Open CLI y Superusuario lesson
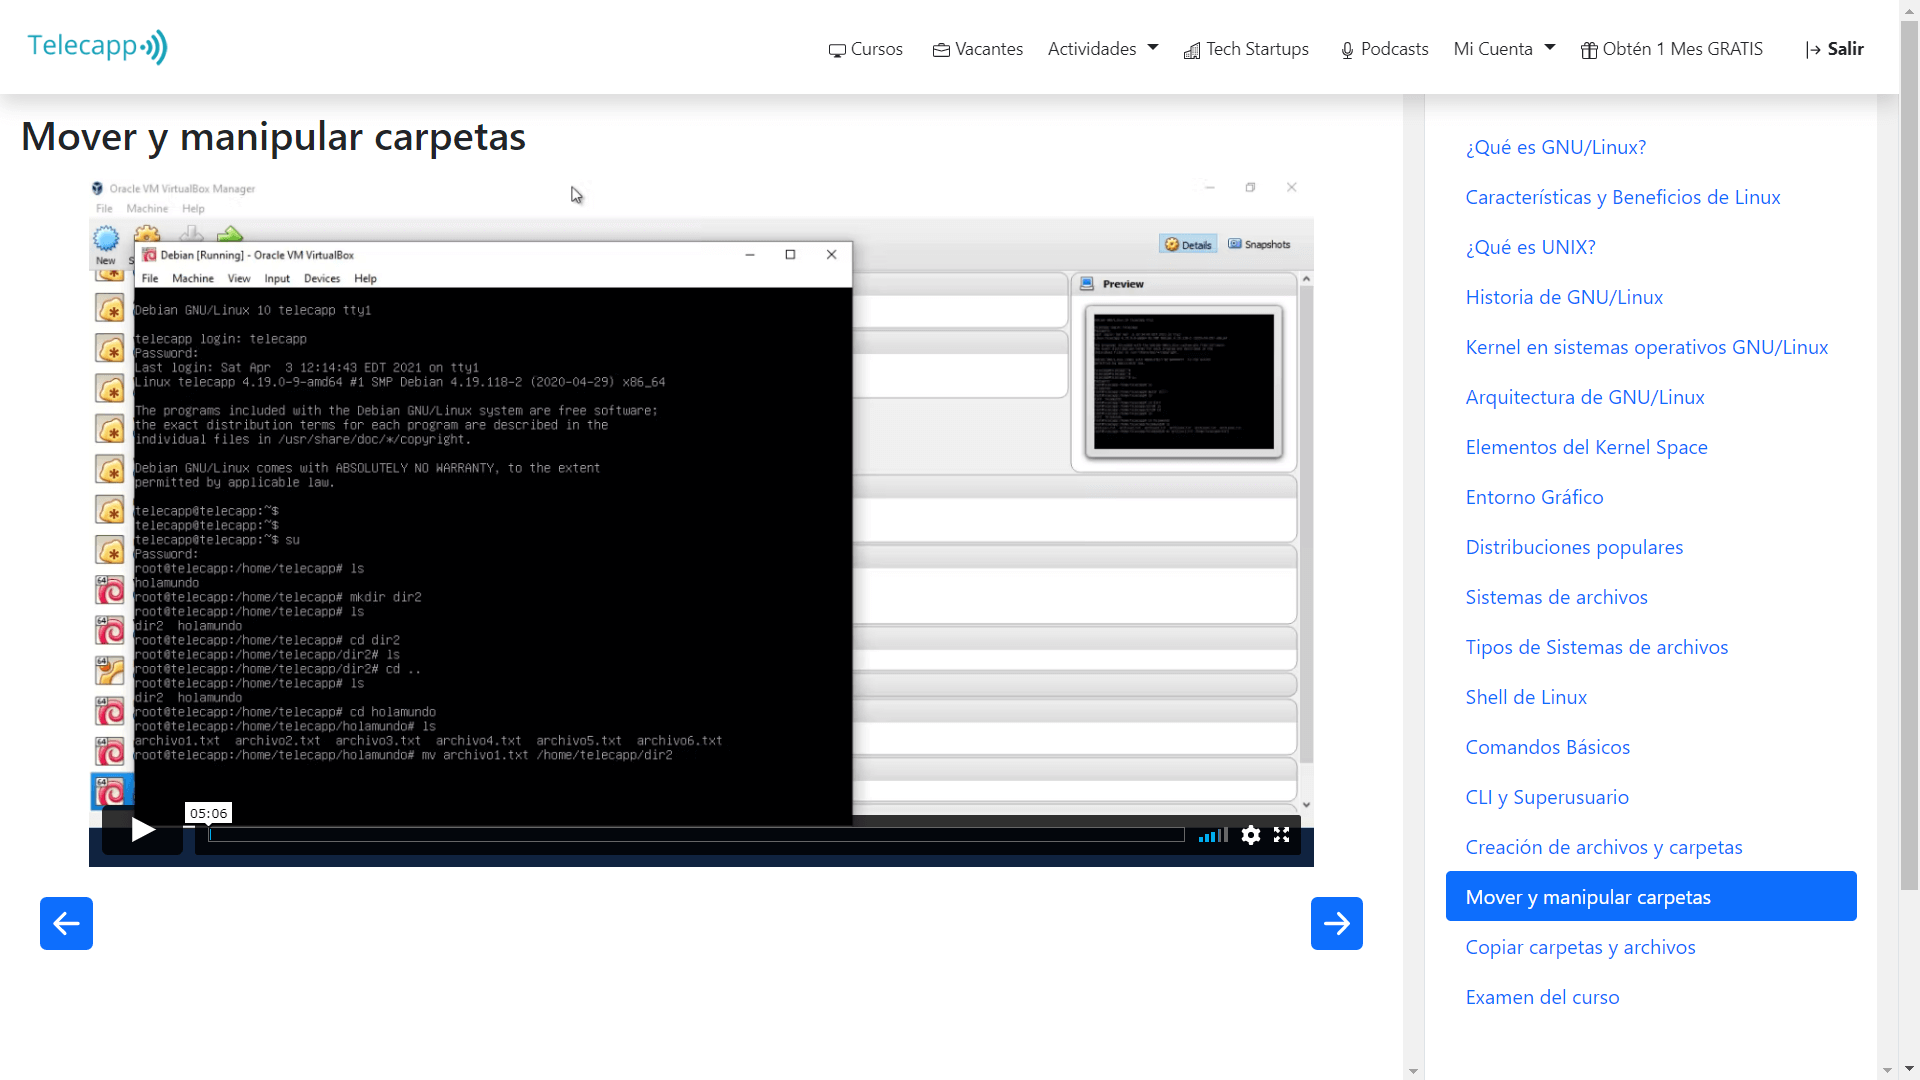 pyautogui.click(x=1547, y=797)
